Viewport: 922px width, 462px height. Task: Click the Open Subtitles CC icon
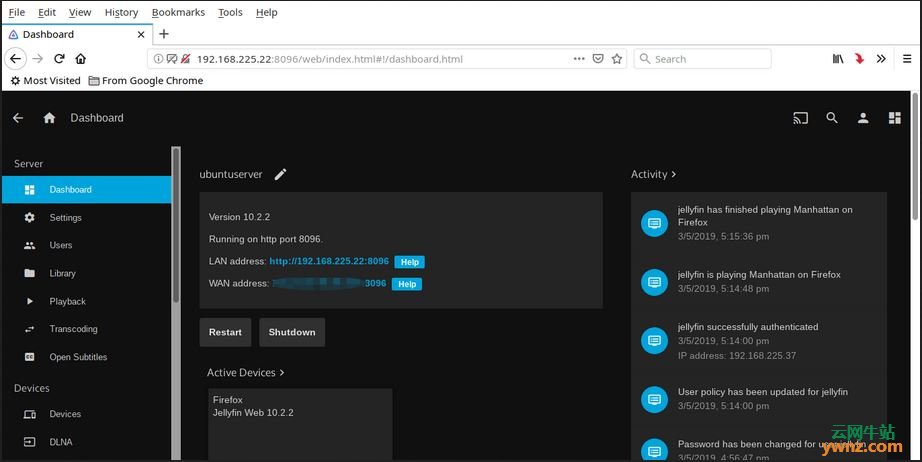tap(29, 357)
